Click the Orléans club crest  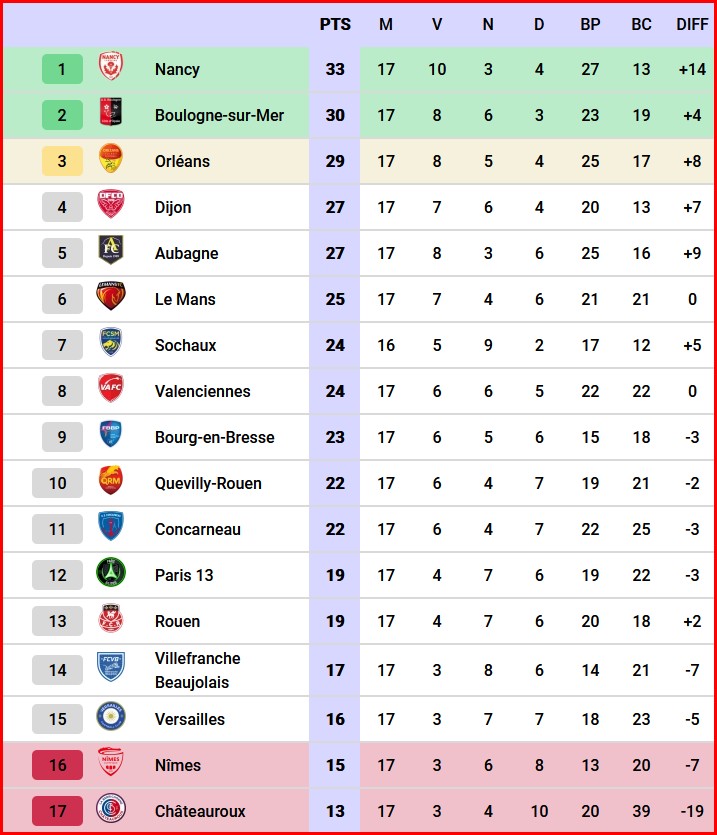click(x=110, y=160)
